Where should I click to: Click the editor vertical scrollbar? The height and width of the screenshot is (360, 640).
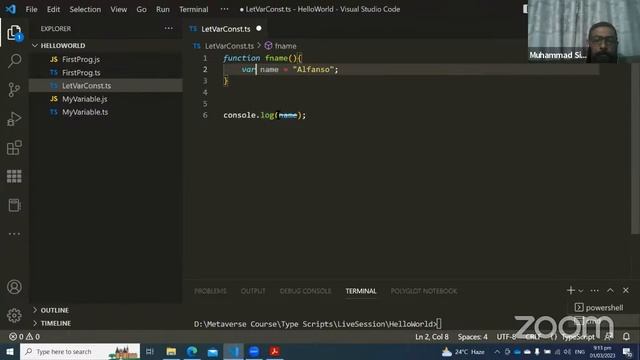[x=635, y=149]
